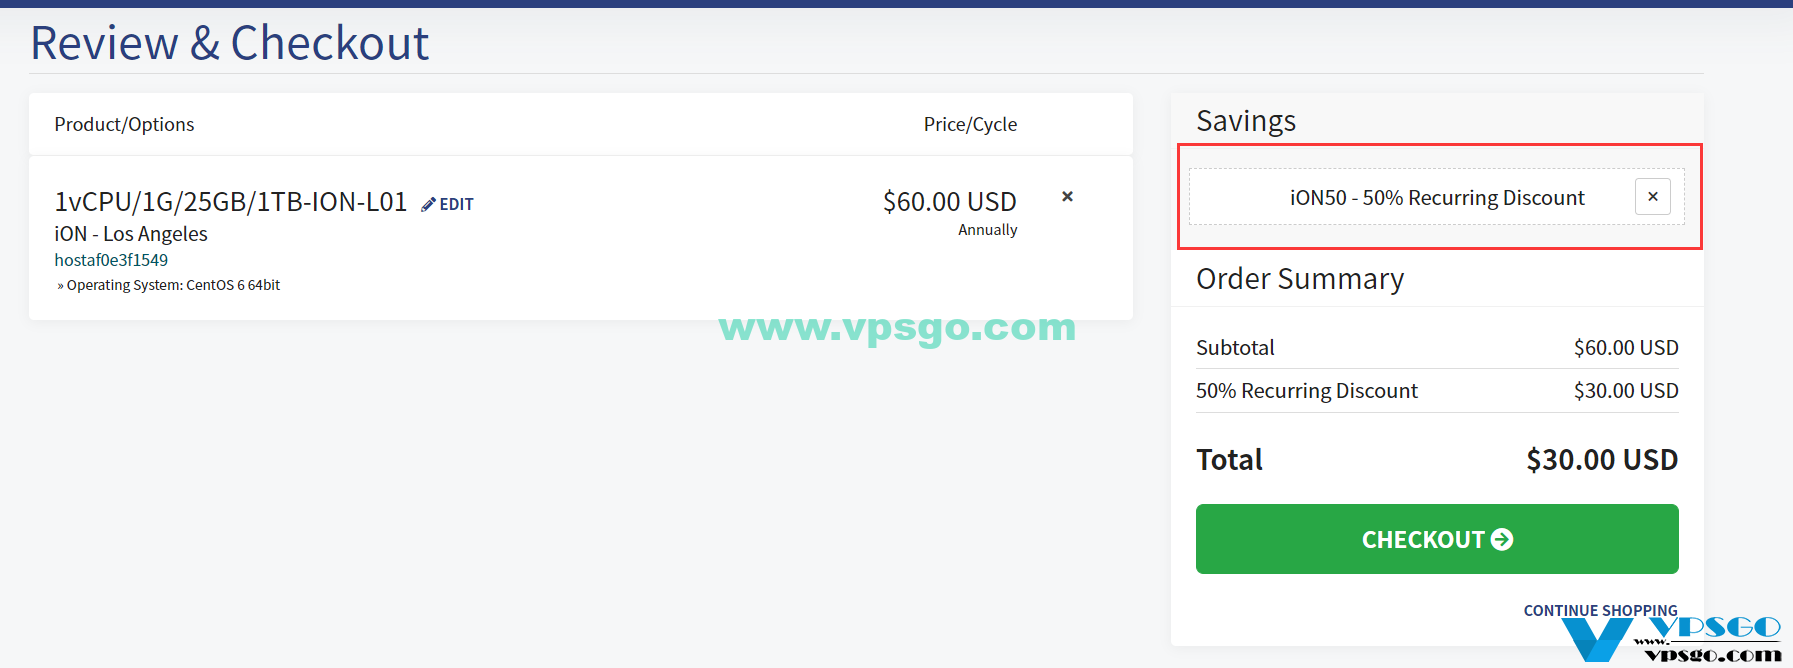Click the www.vpsgo.com watermark text
This screenshot has width=1793, height=668.
(x=897, y=327)
